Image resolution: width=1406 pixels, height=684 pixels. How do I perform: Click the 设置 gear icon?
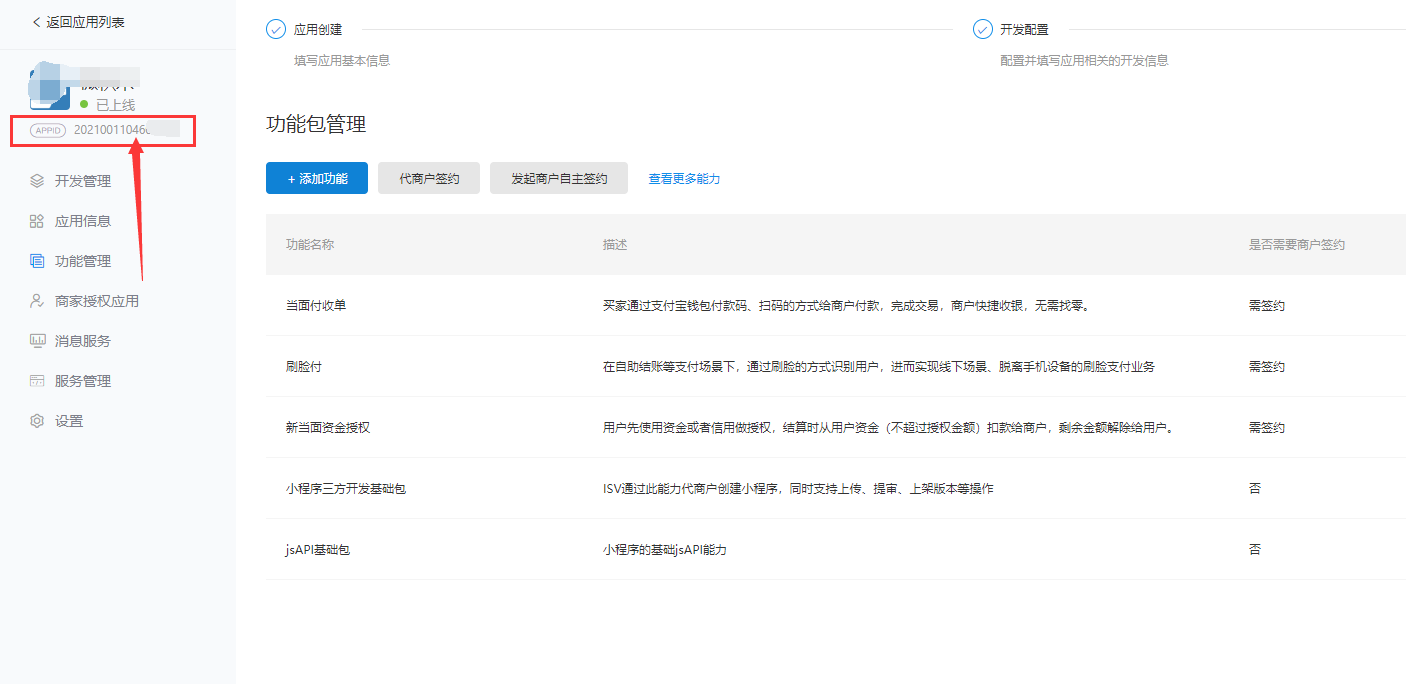tap(37, 421)
